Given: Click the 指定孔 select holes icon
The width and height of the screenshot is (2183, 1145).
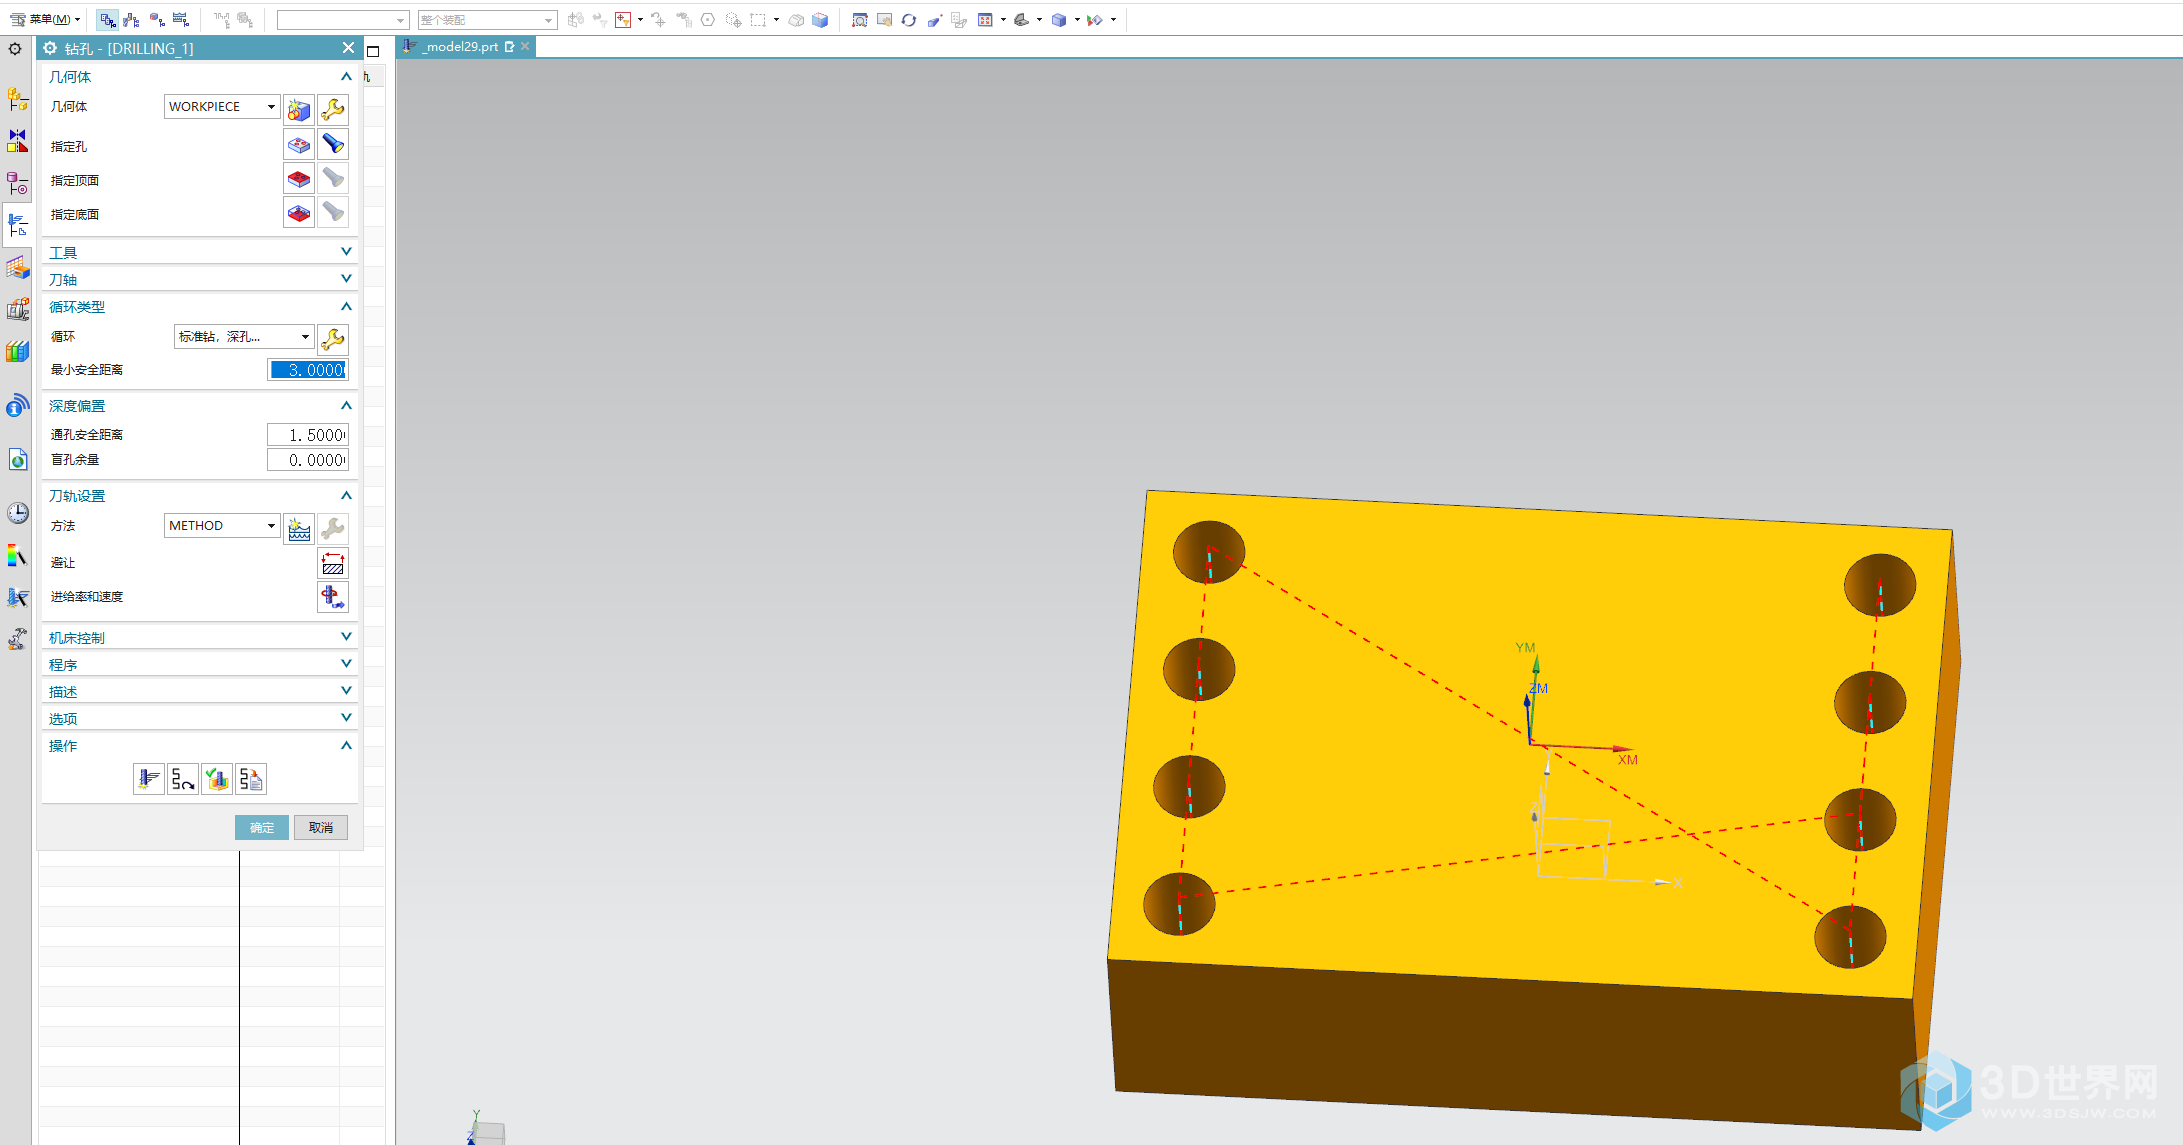Looking at the screenshot, I should [x=299, y=145].
